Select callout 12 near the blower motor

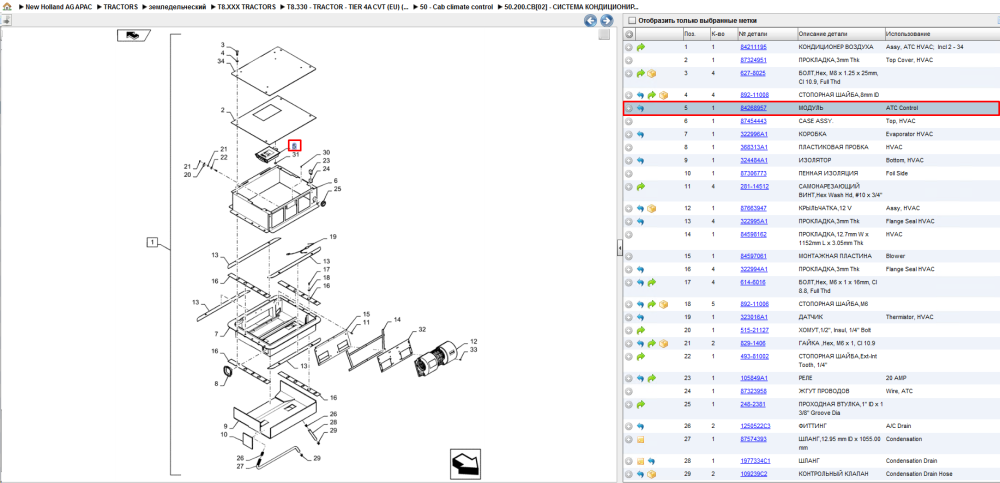(474, 341)
